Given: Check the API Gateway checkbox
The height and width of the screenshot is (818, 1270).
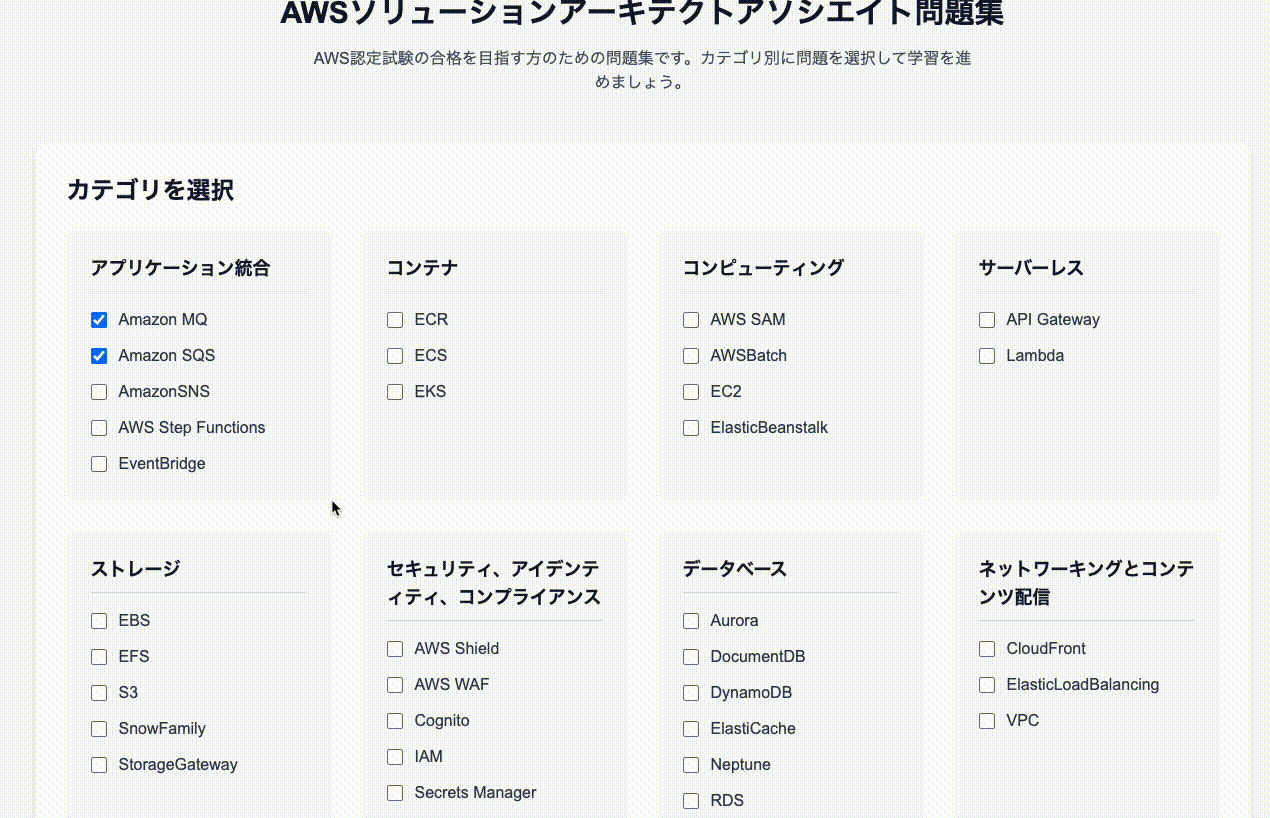Looking at the screenshot, I should click(x=987, y=320).
